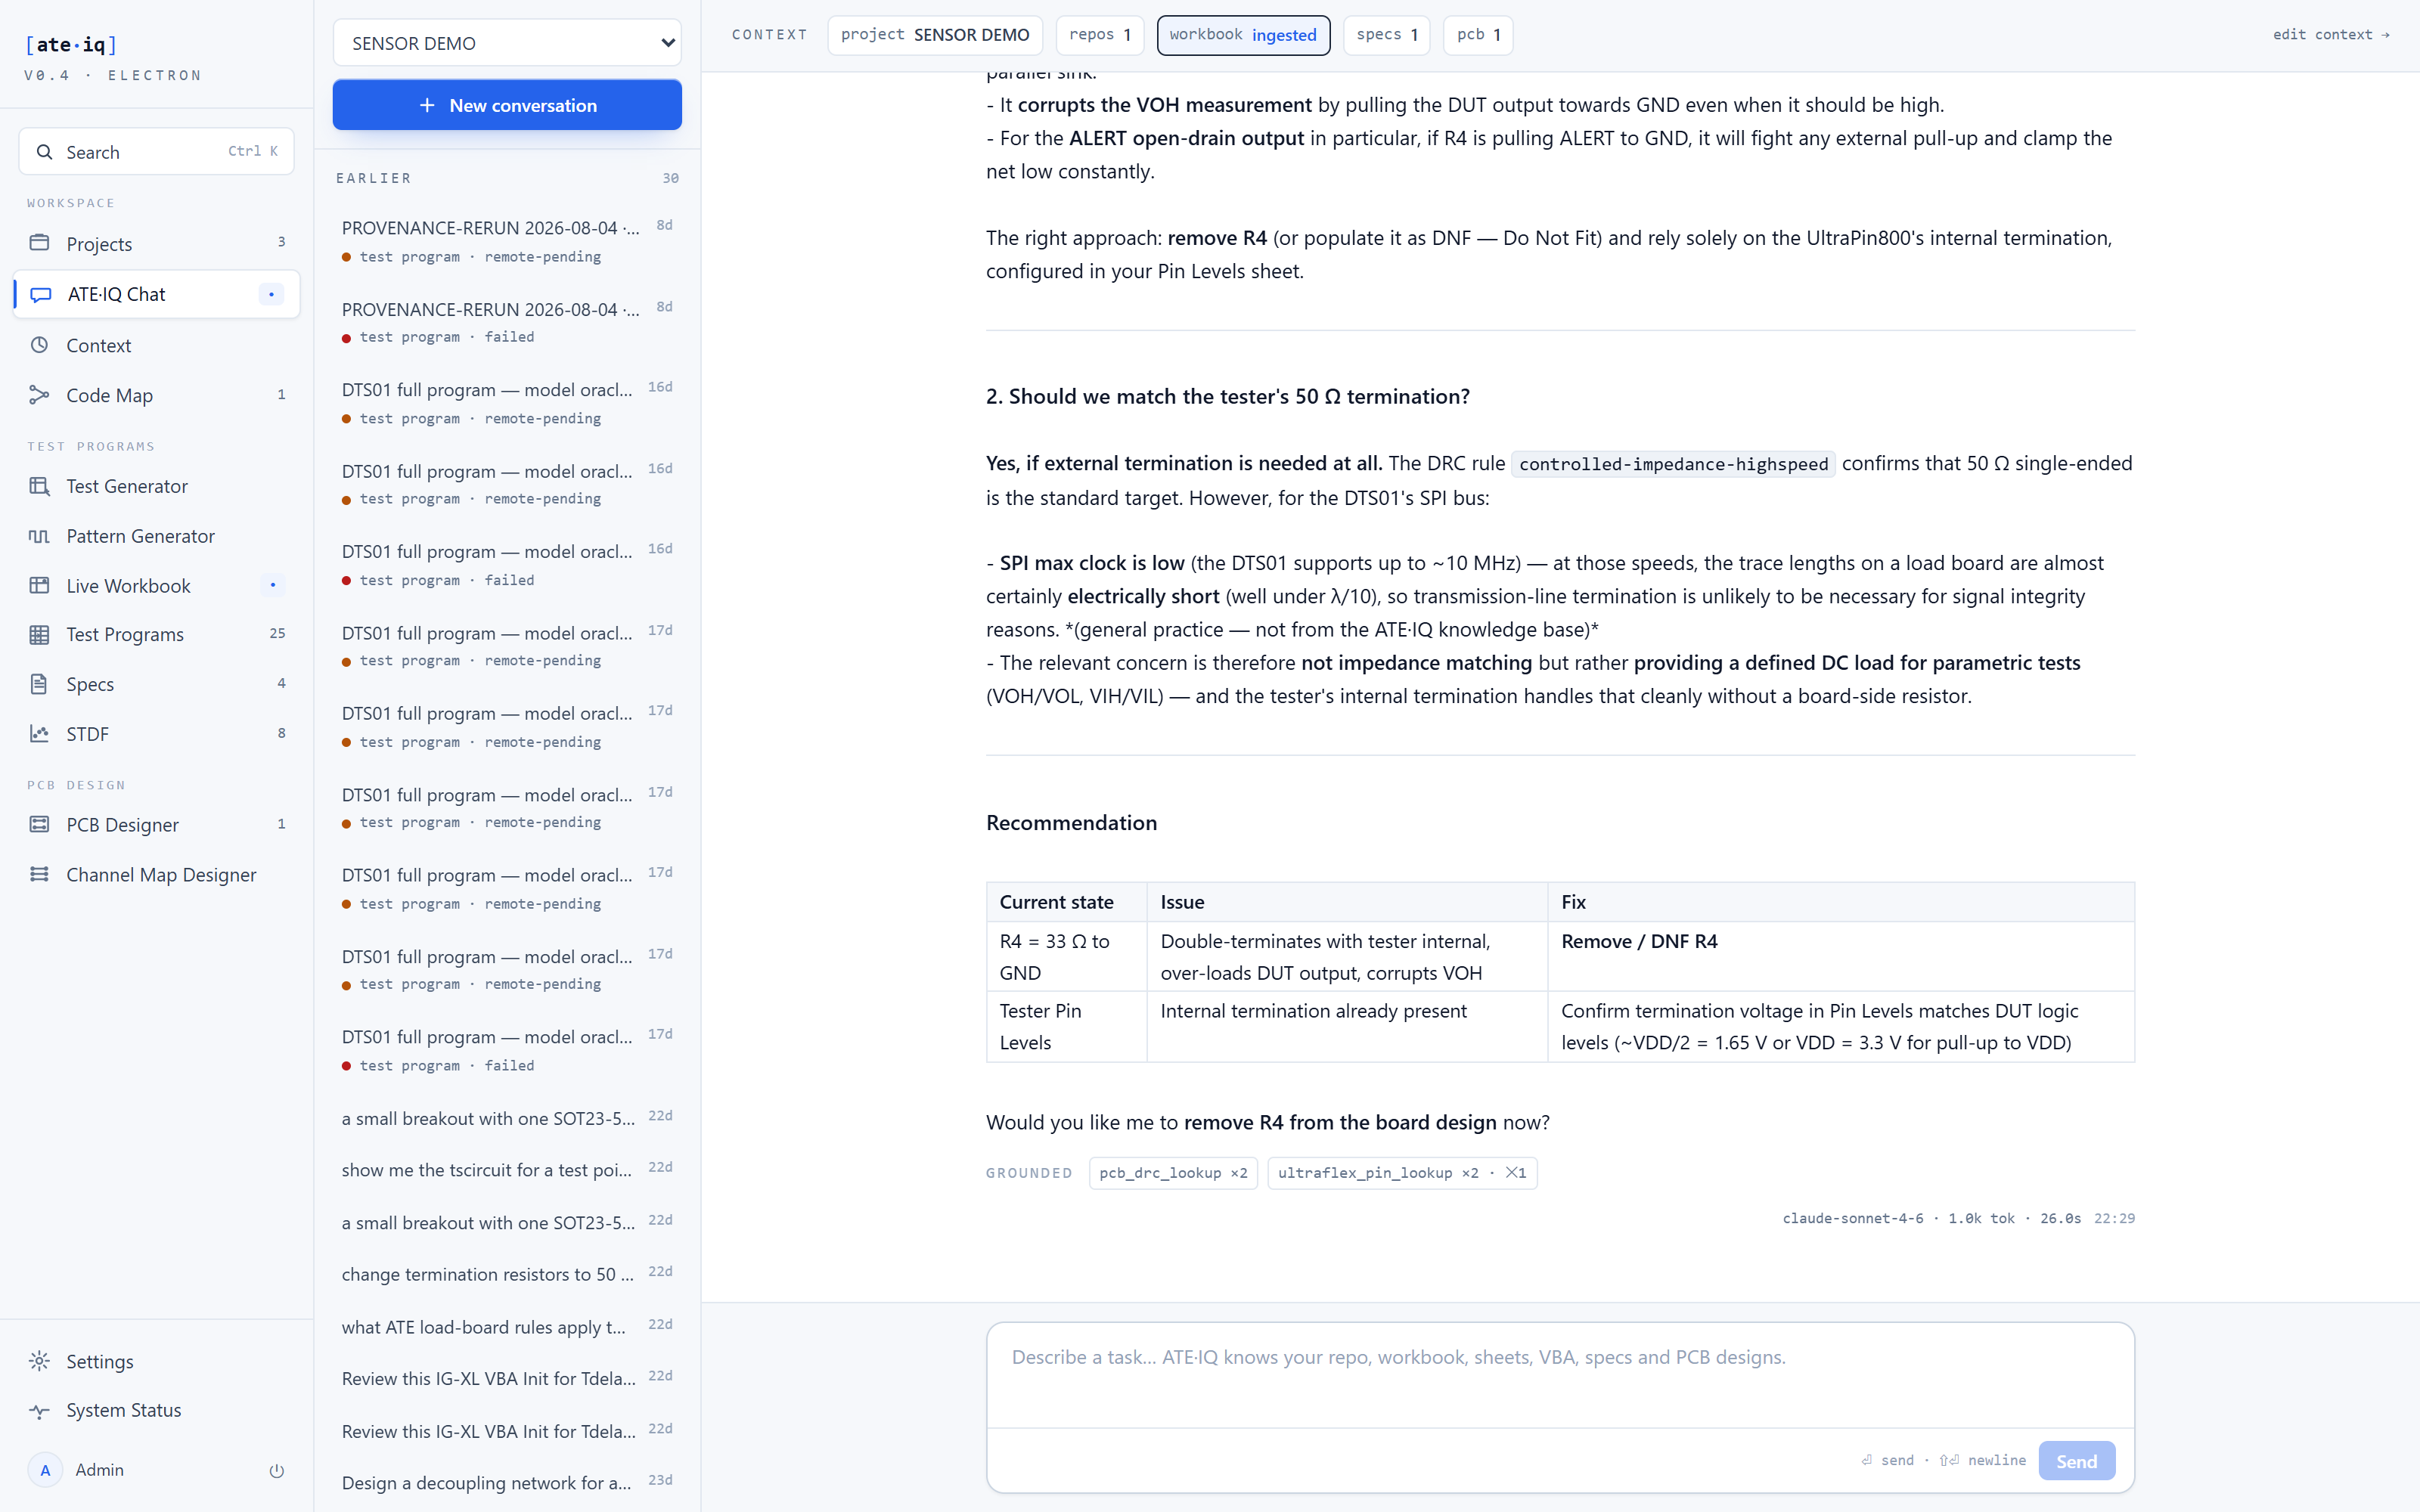This screenshot has width=2420, height=1512.
Task: Click the Settings gear icon
Action: pos(39,1361)
